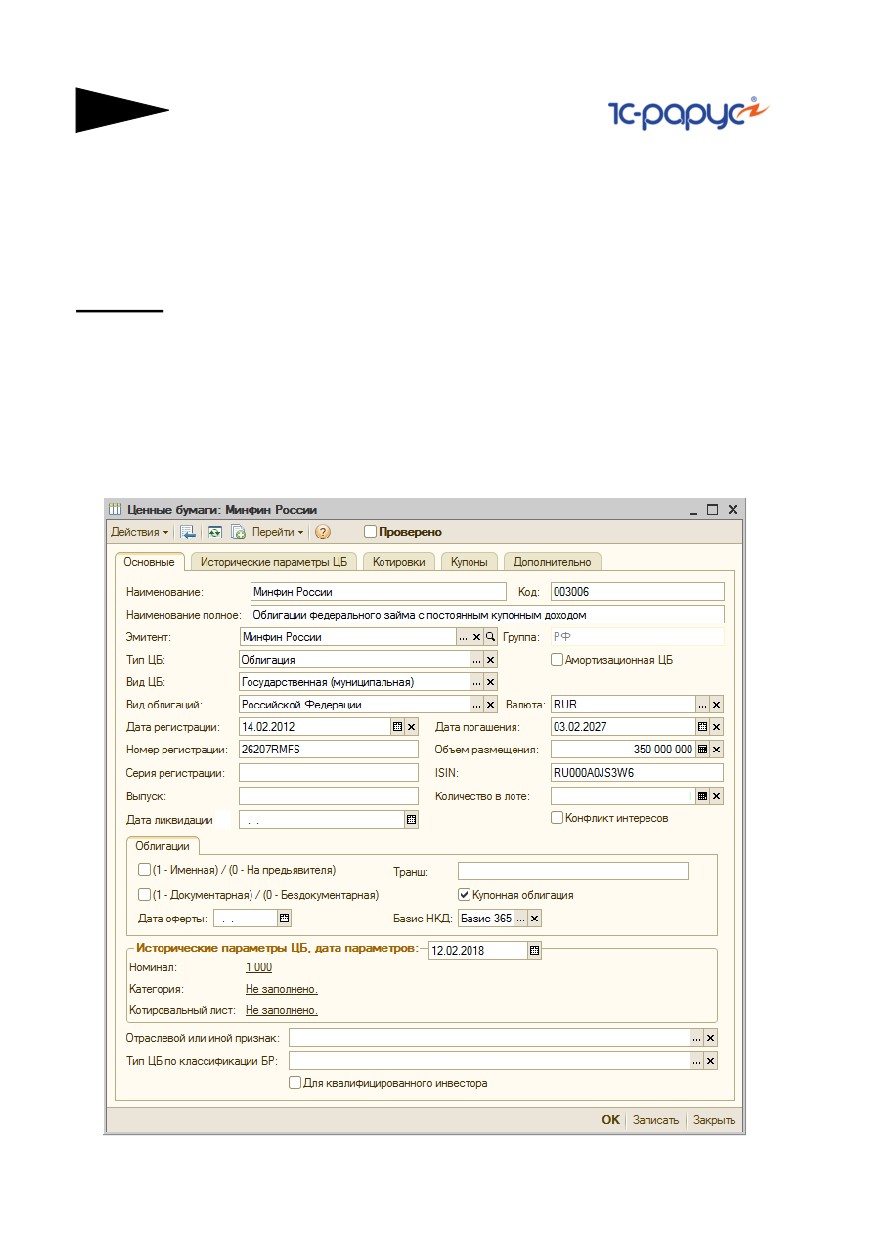The height and width of the screenshot is (1239, 875).
Task: Click the Записать button
Action: (x=656, y=1120)
